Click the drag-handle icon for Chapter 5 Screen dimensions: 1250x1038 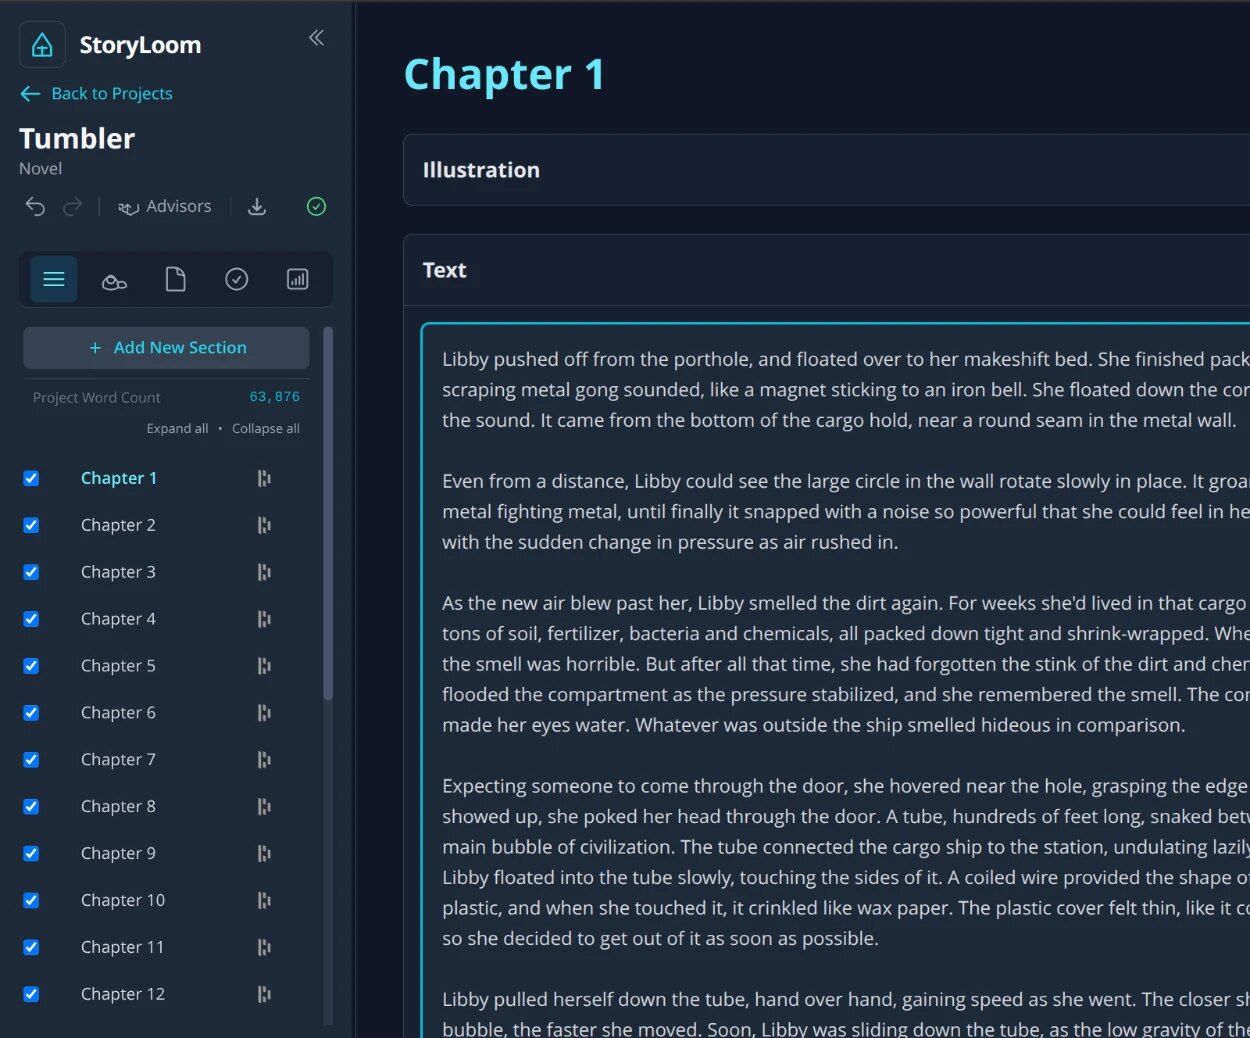tap(264, 666)
